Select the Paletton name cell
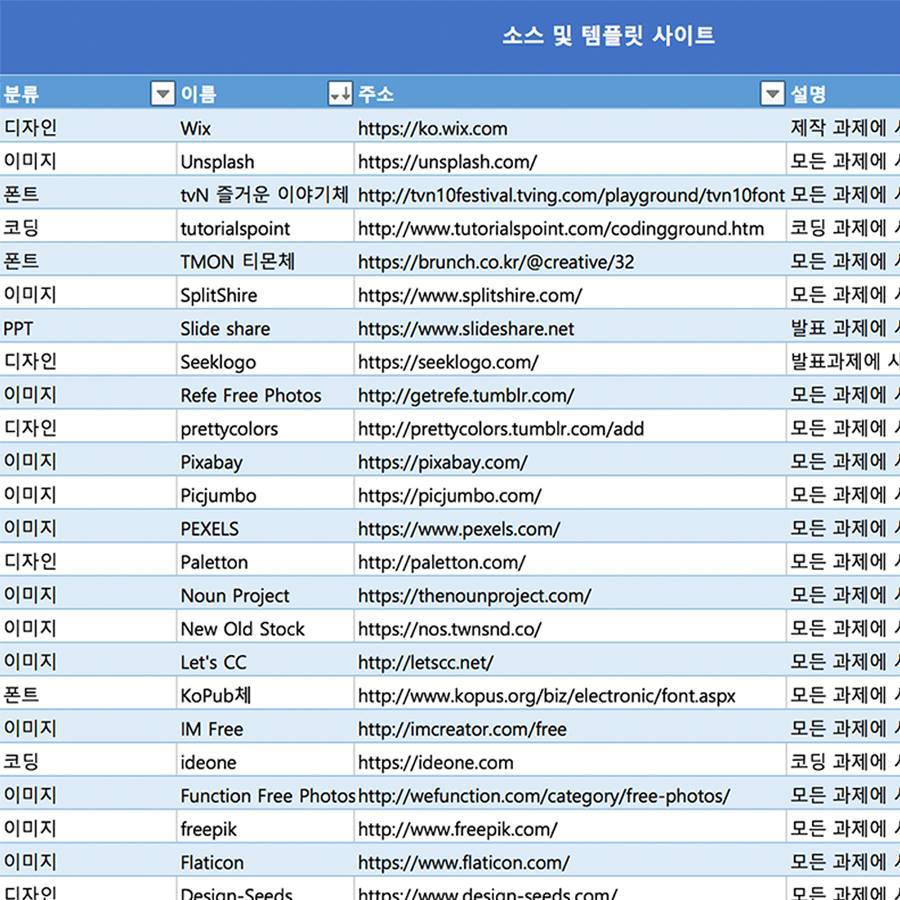This screenshot has height=900, width=900. (x=265, y=561)
